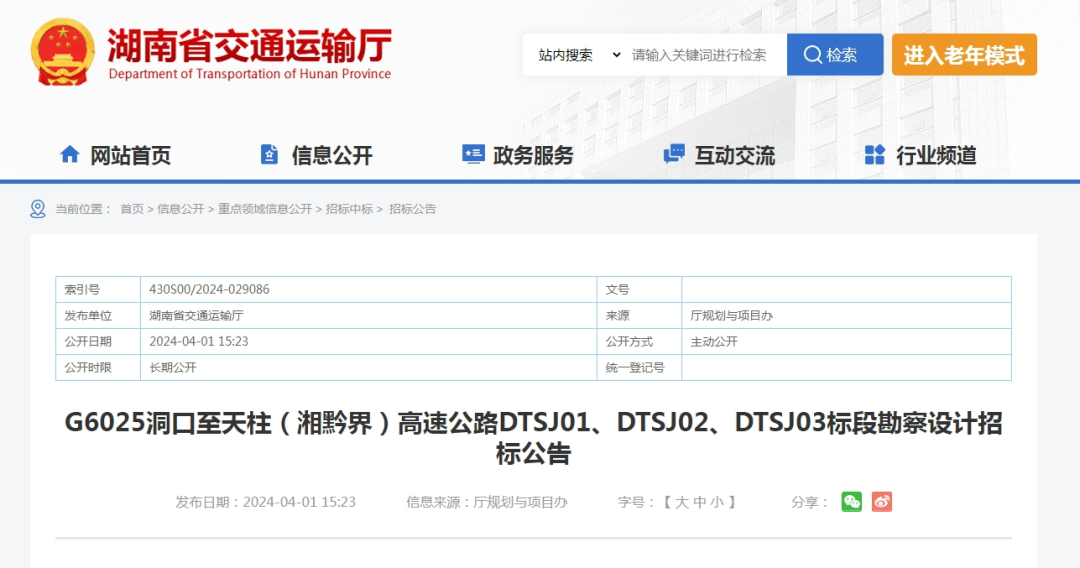Click the card icon beside 政务服务
Viewport: 1080px width, 568px height.
pos(472,154)
